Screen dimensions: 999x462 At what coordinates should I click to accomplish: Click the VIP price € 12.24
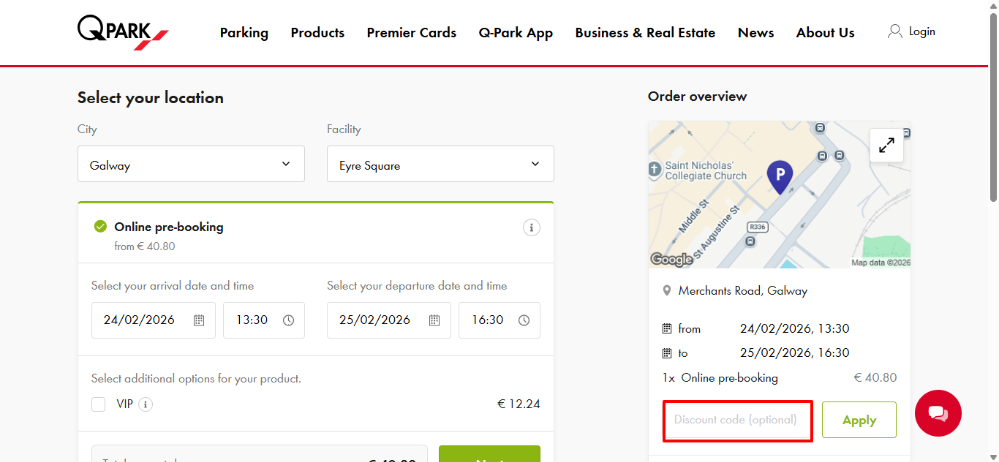(519, 404)
